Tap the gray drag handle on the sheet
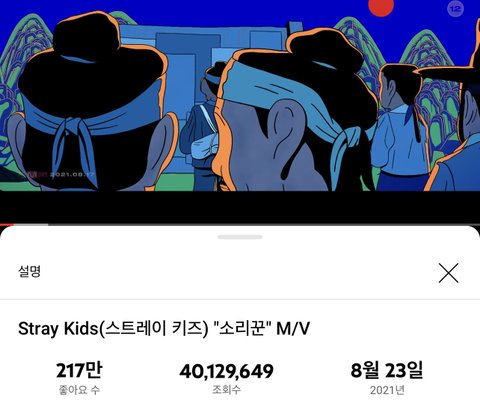Viewport: 480px width, 412px height. (240, 237)
